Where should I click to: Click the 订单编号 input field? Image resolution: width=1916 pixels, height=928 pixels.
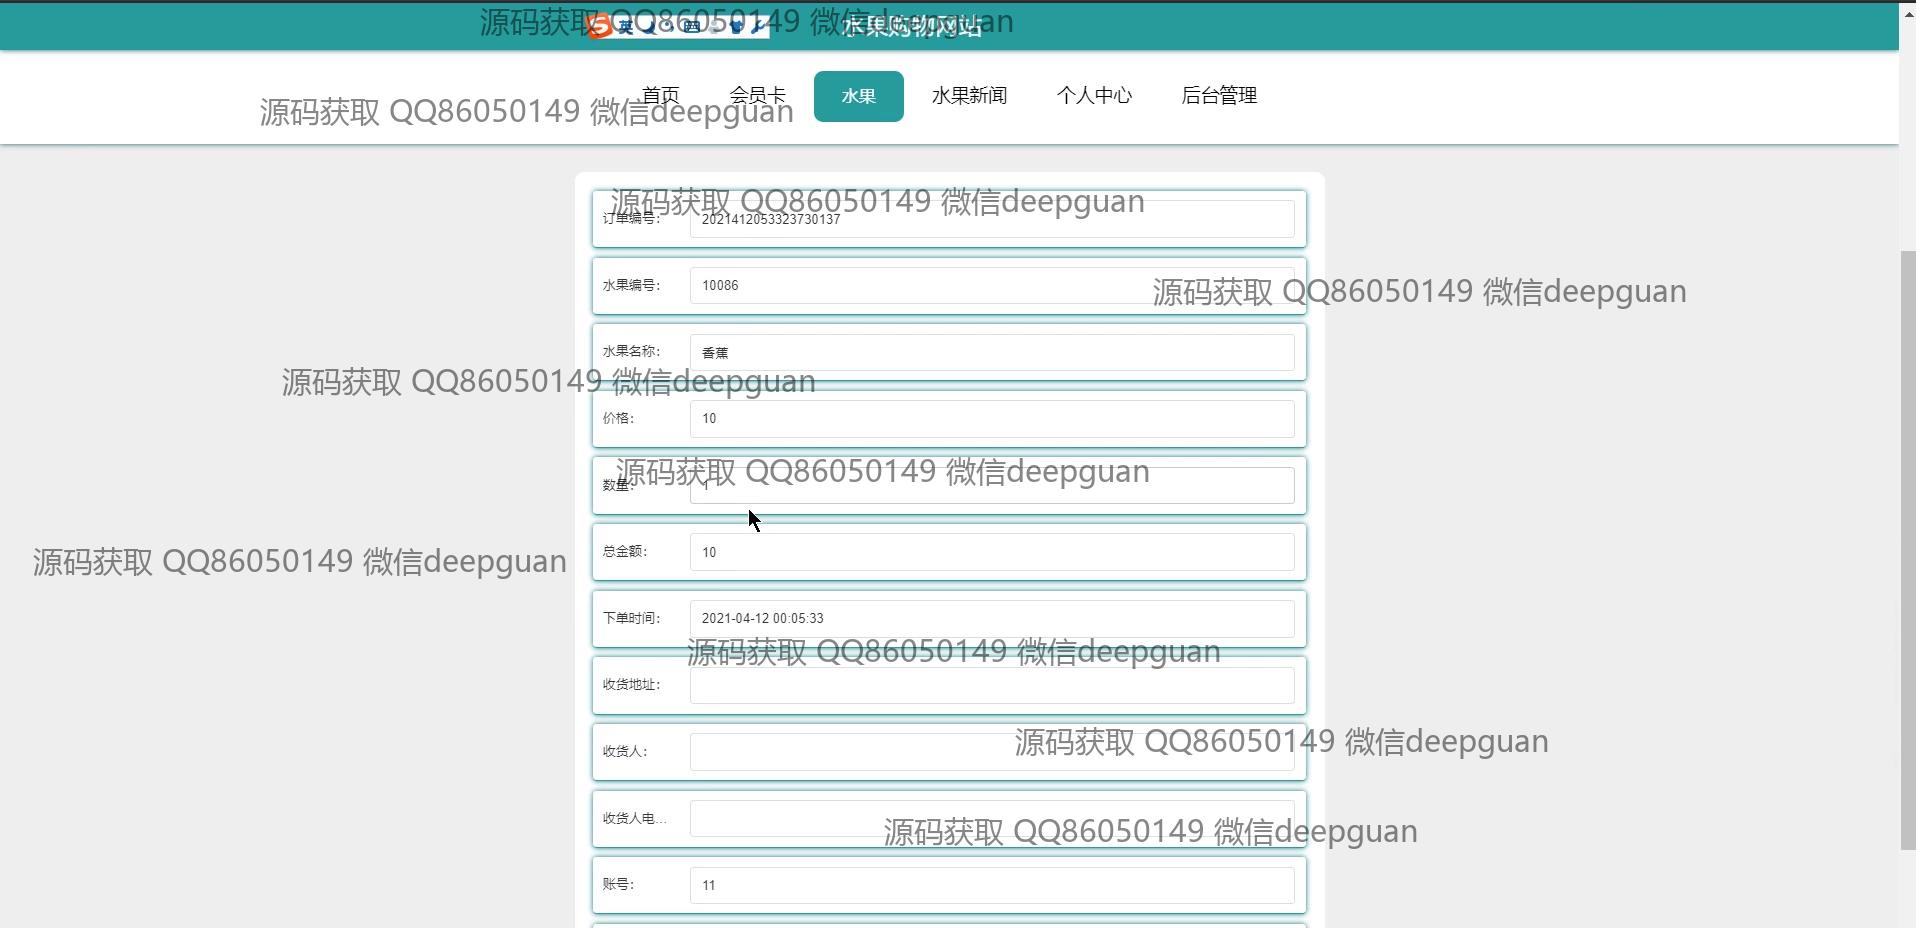click(x=991, y=220)
